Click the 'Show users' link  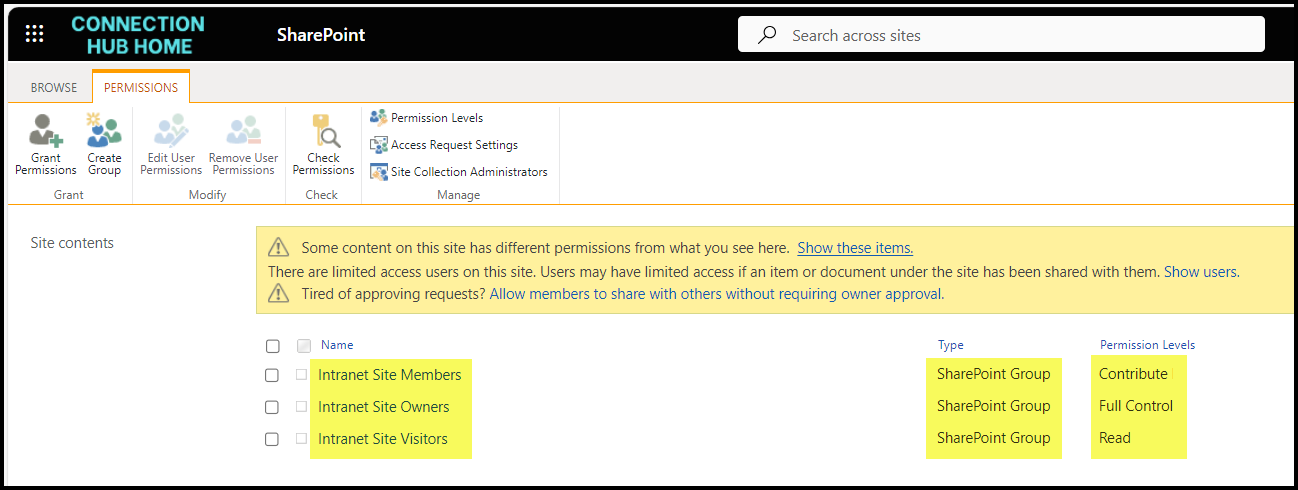(1200, 272)
